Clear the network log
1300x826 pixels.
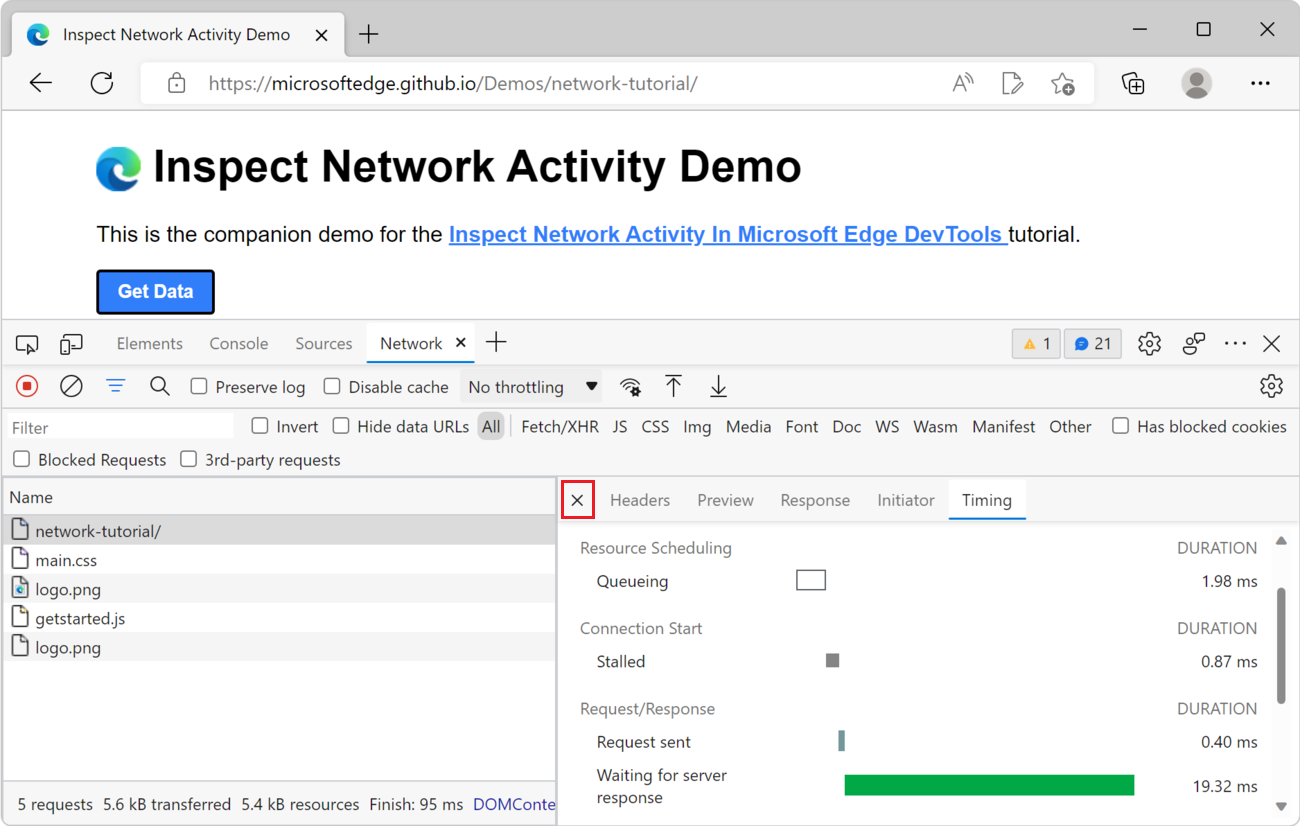(71, 386)
